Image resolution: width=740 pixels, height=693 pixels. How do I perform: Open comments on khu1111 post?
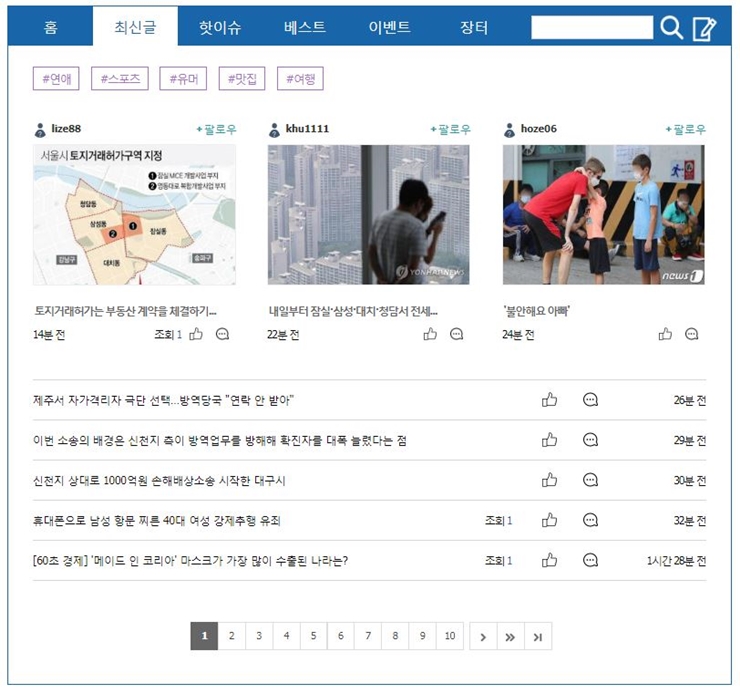pos(456,334)
